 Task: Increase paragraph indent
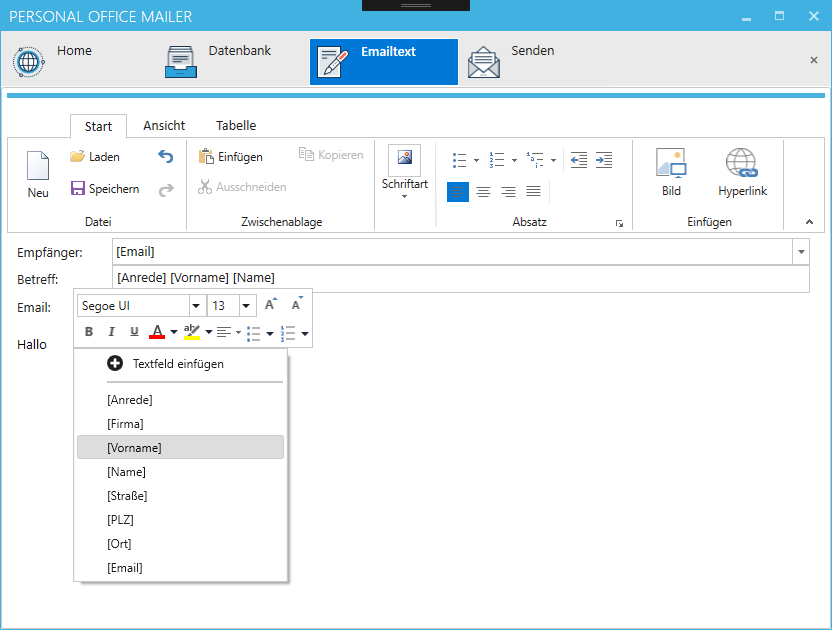[x=604, y=160]
